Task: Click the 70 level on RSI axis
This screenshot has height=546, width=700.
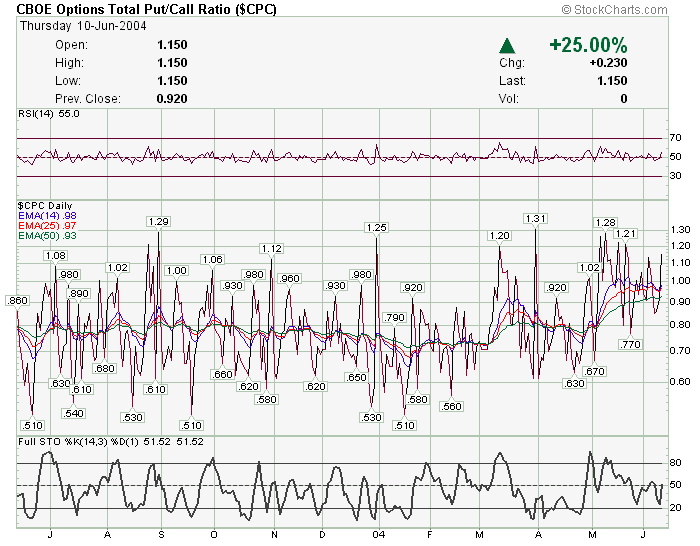Action: [675, 138]
